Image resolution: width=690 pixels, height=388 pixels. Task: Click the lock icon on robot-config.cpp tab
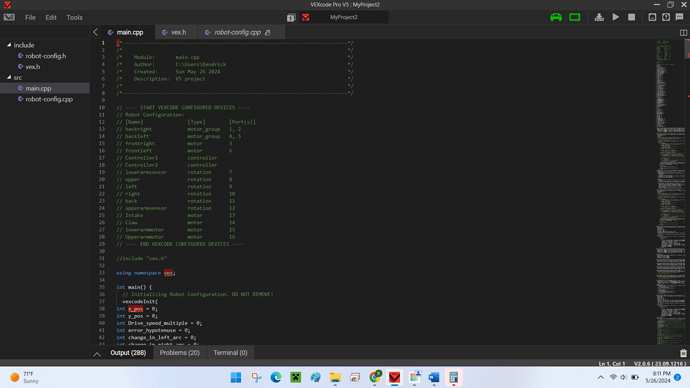(x=268, y=33)
